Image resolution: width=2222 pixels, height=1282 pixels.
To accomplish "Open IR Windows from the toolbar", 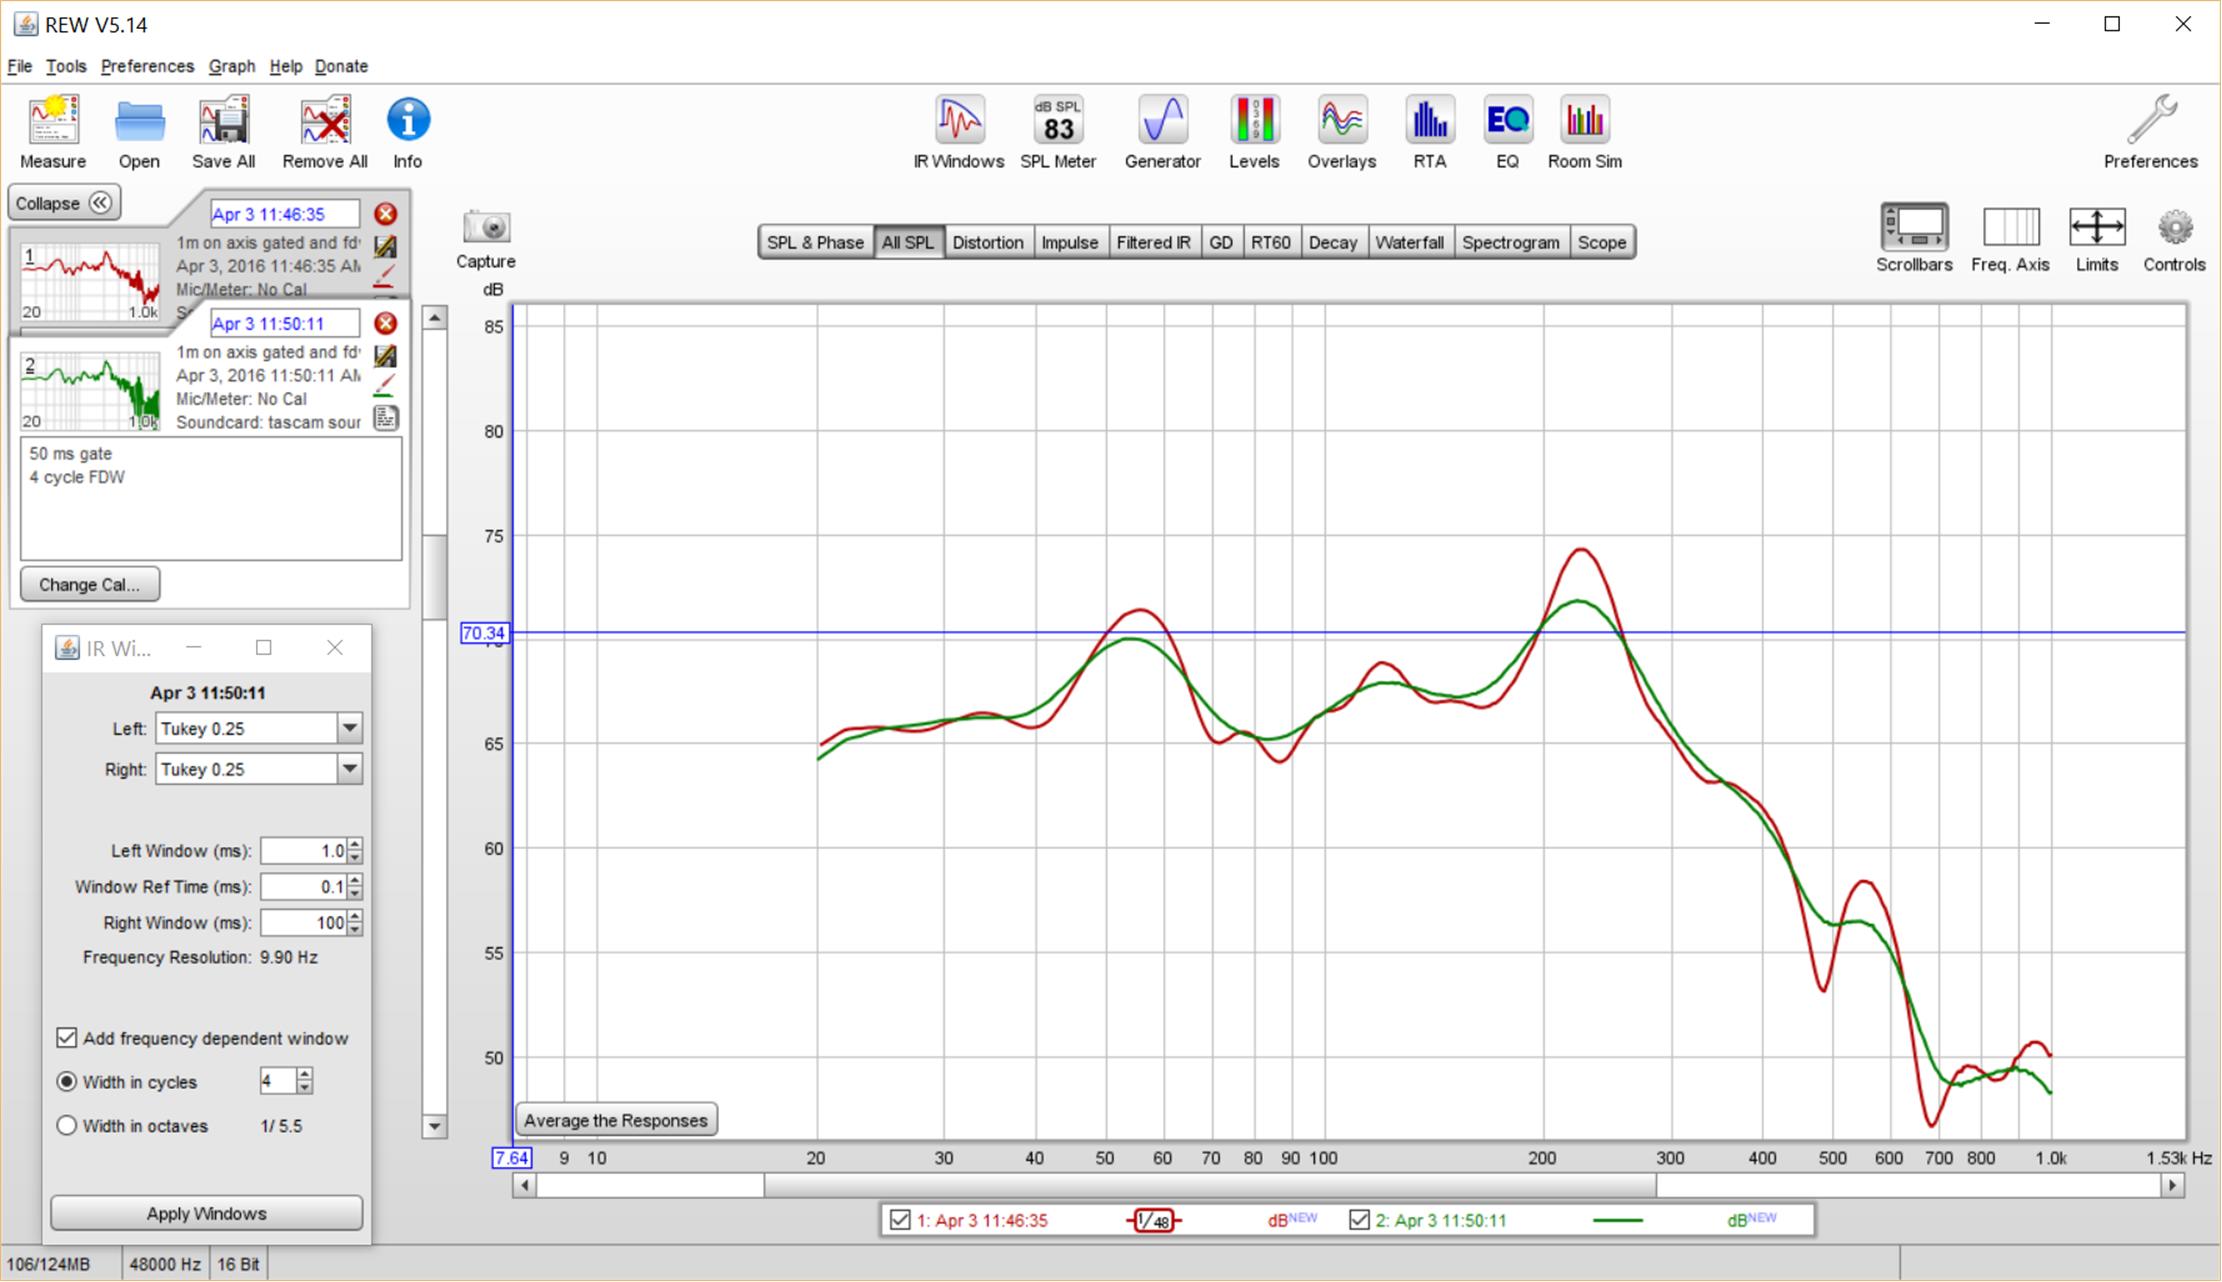I will pyautogui.click(x=958, y=132).
